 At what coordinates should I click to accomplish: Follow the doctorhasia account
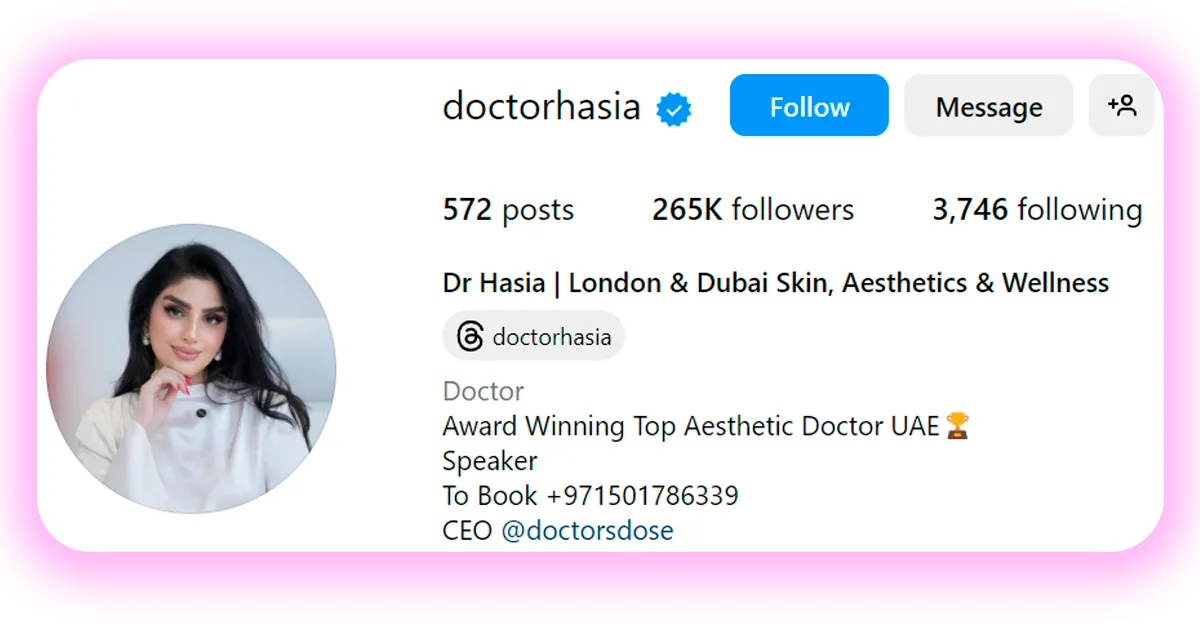(809, 106)
